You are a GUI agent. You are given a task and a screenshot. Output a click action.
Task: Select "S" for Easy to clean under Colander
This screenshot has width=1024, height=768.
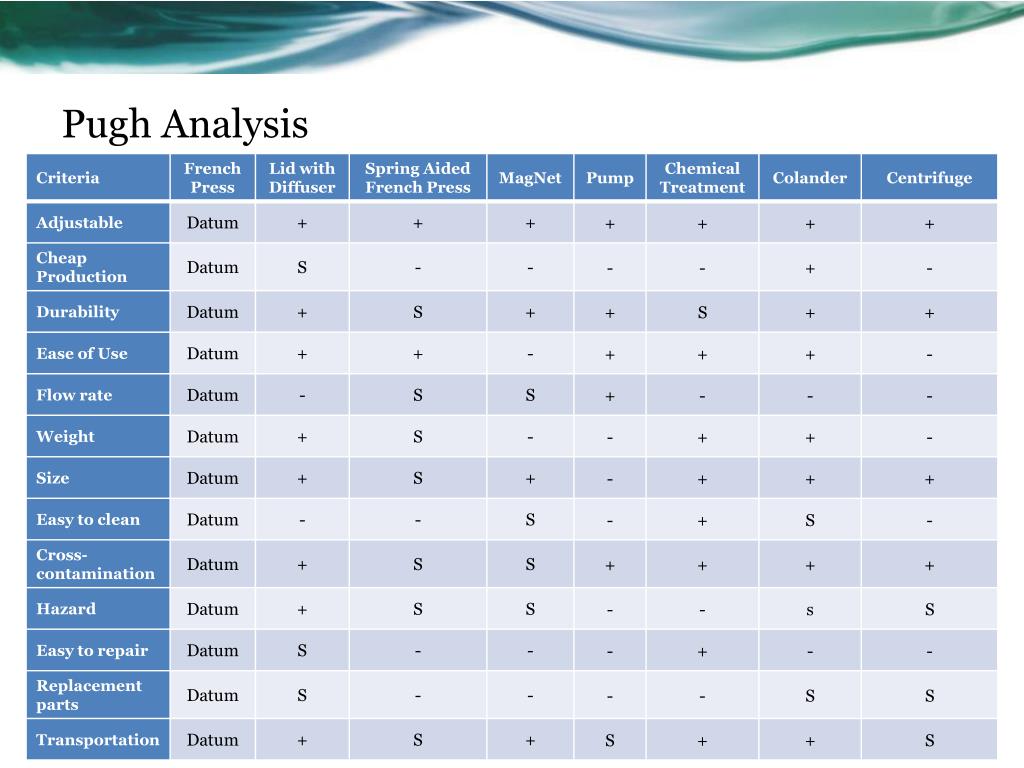[810, 520]
